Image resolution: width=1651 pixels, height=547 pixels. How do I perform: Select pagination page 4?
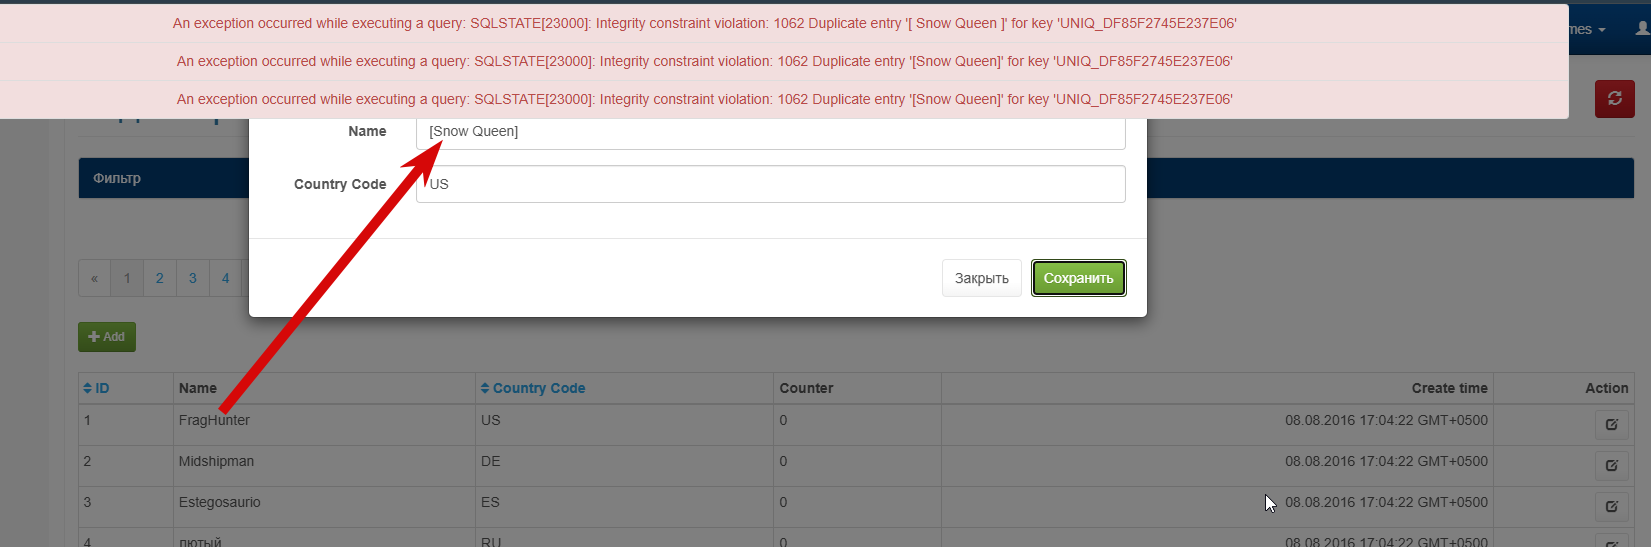(x=226, y=279)
